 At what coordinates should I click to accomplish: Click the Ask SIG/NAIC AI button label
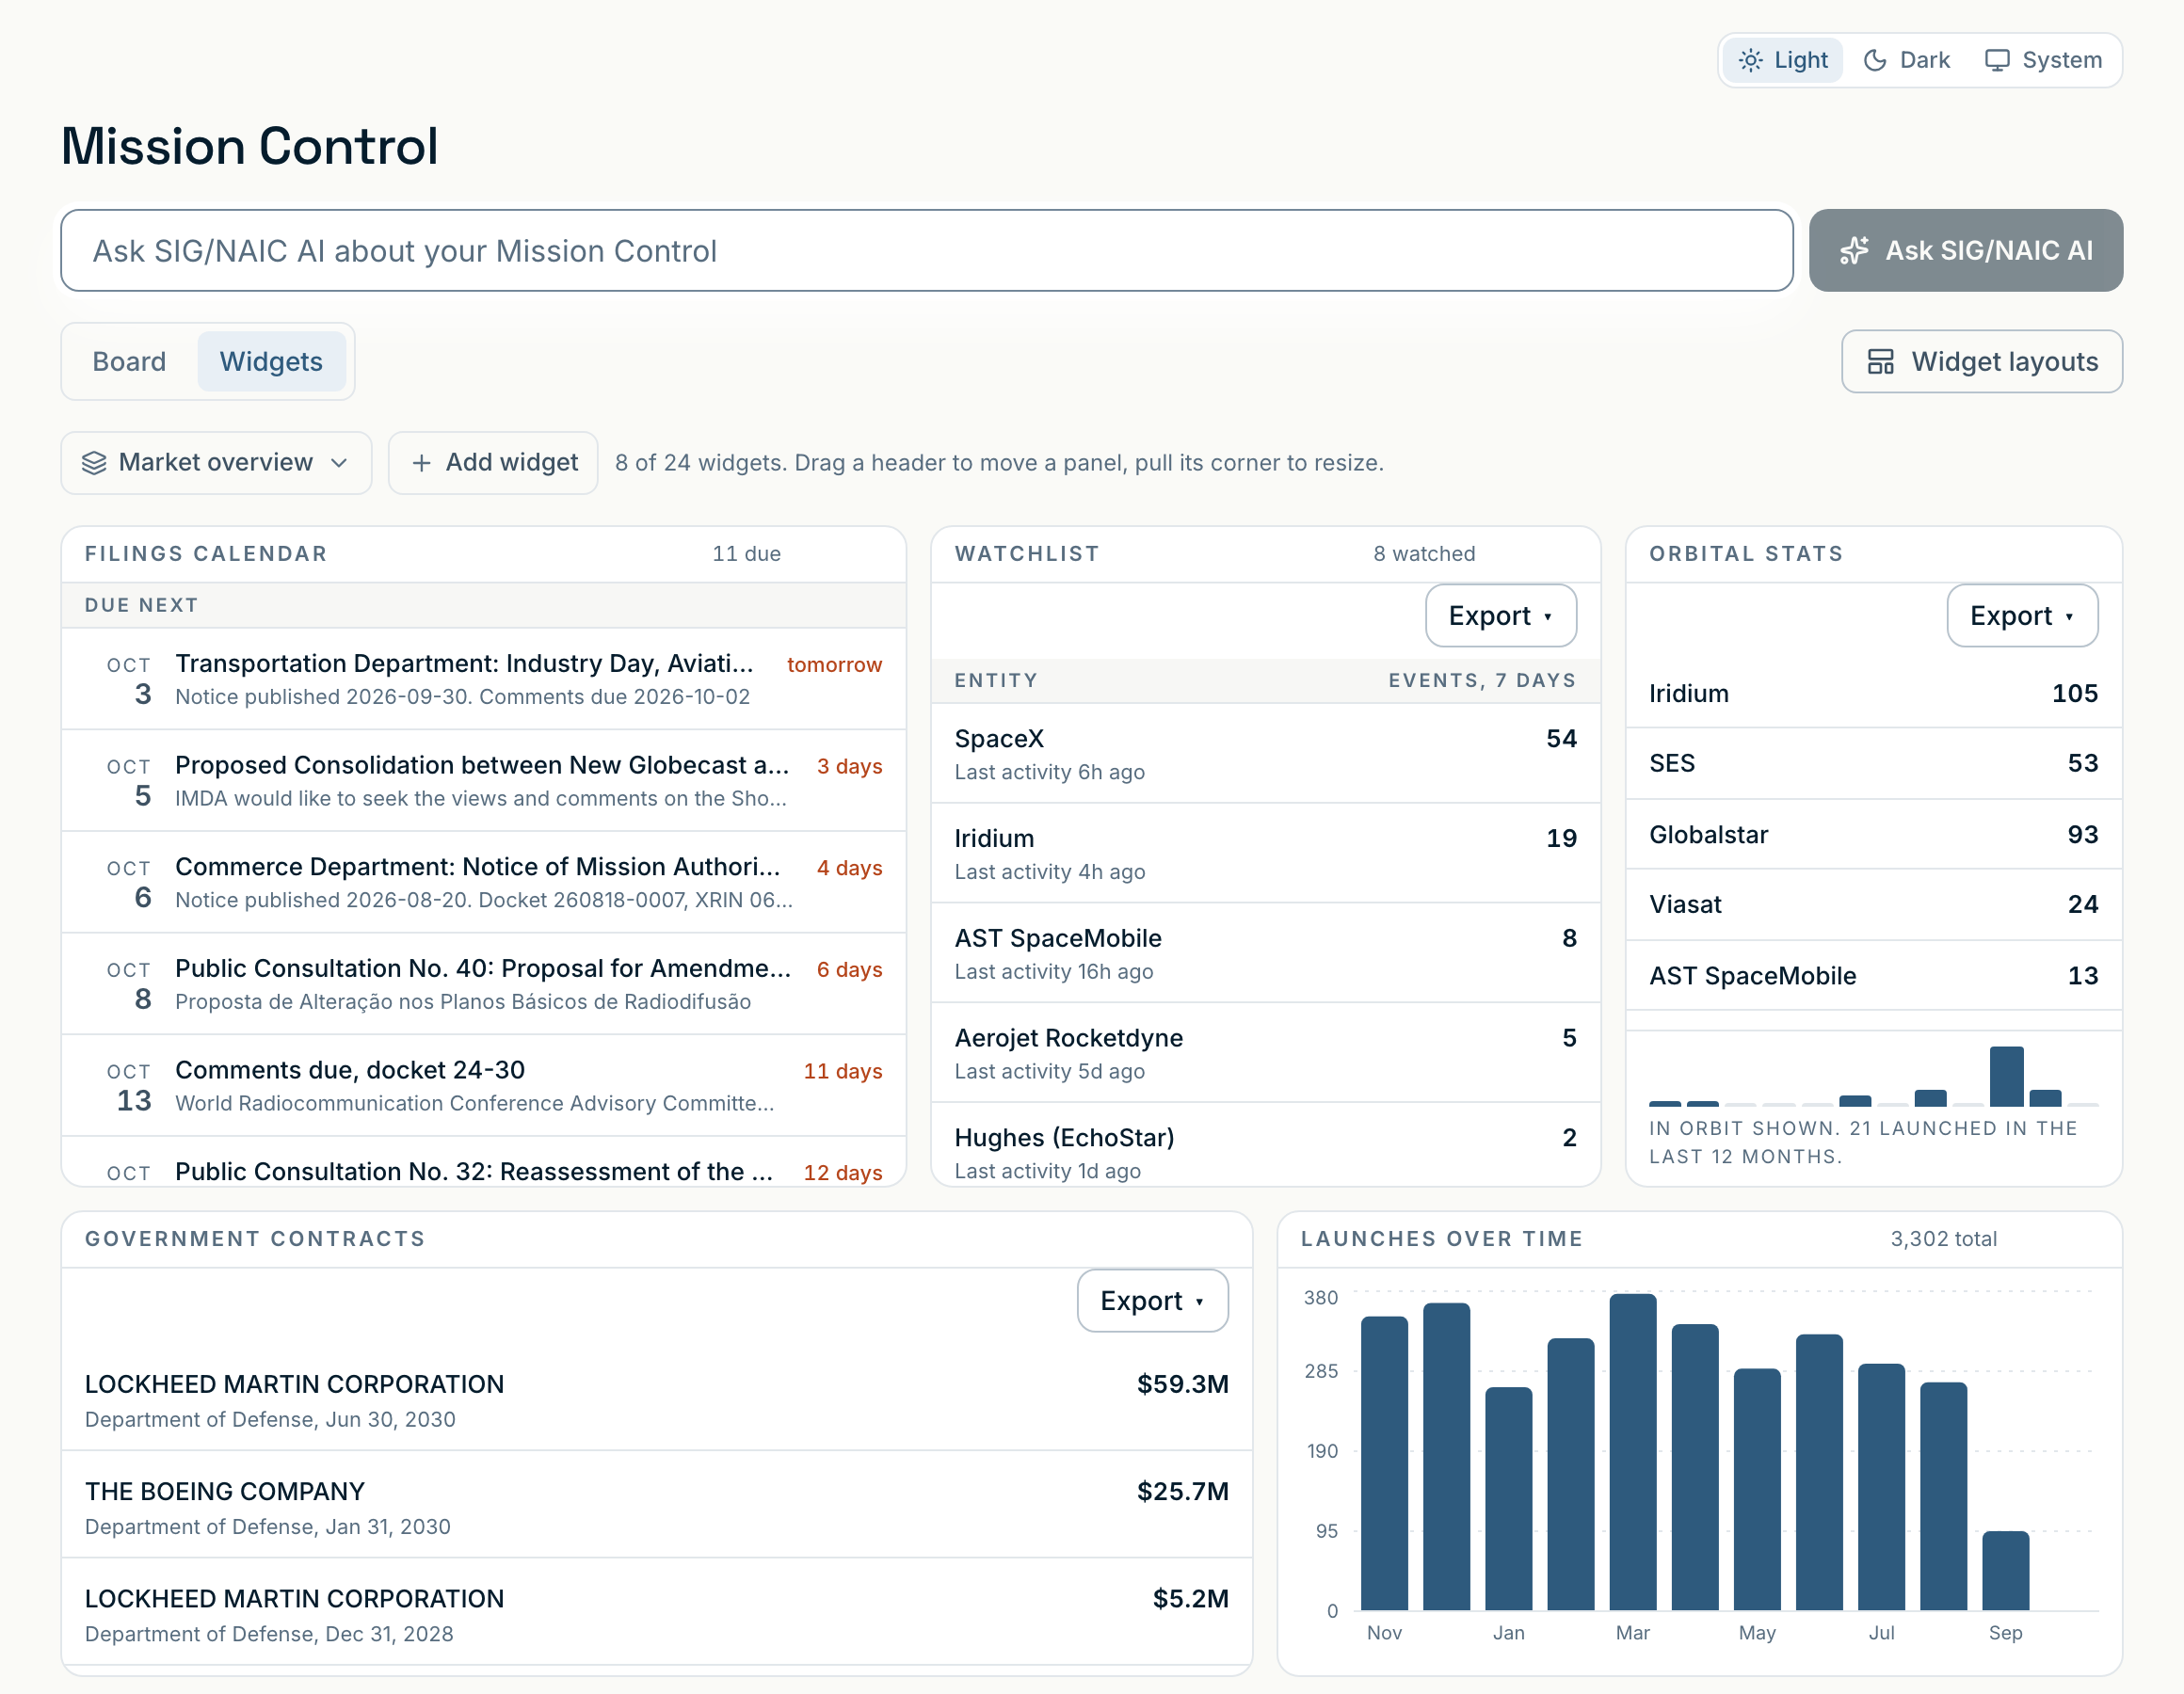1988,250
